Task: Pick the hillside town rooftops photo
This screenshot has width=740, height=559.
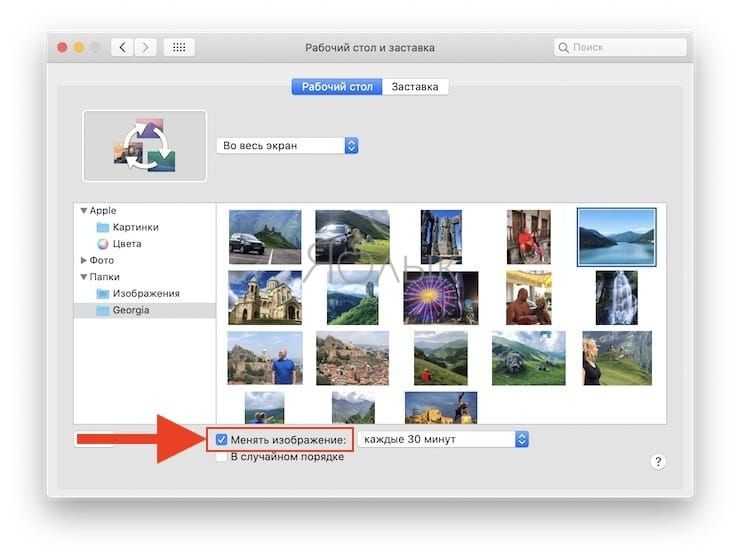Action: pos(353,358)
